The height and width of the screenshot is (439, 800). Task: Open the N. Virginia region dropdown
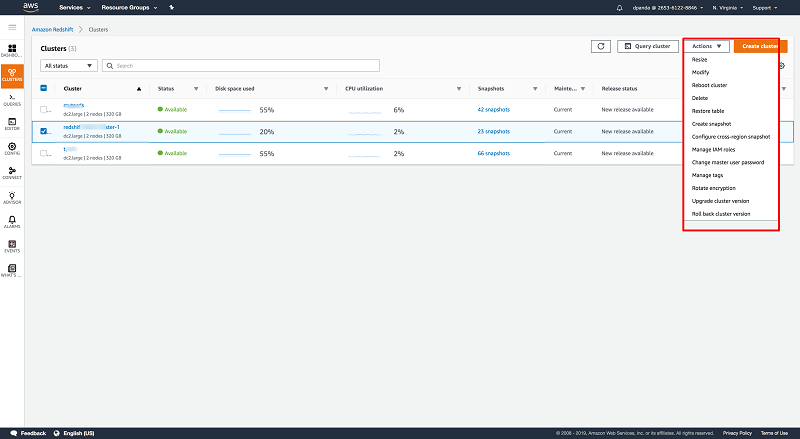point(727,8)
